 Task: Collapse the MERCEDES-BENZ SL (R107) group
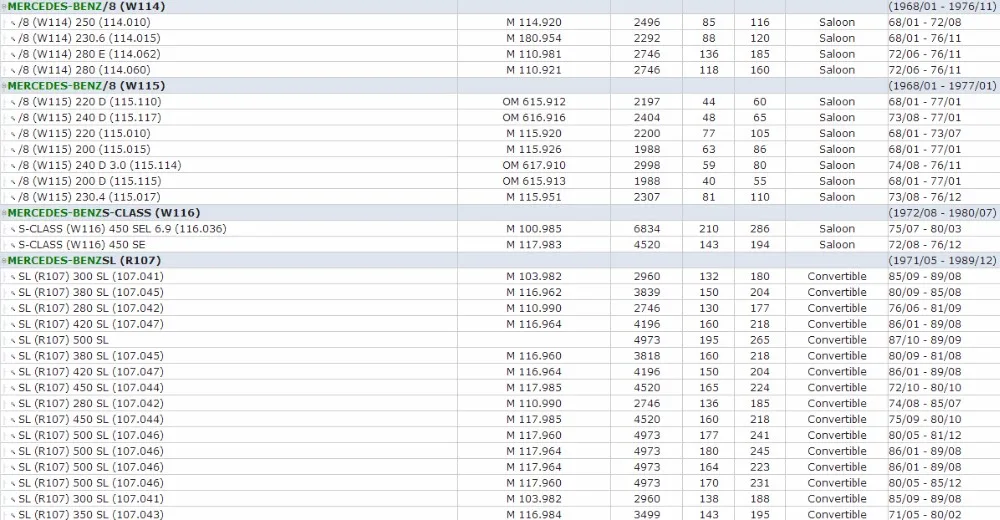[x=4, y=260]
